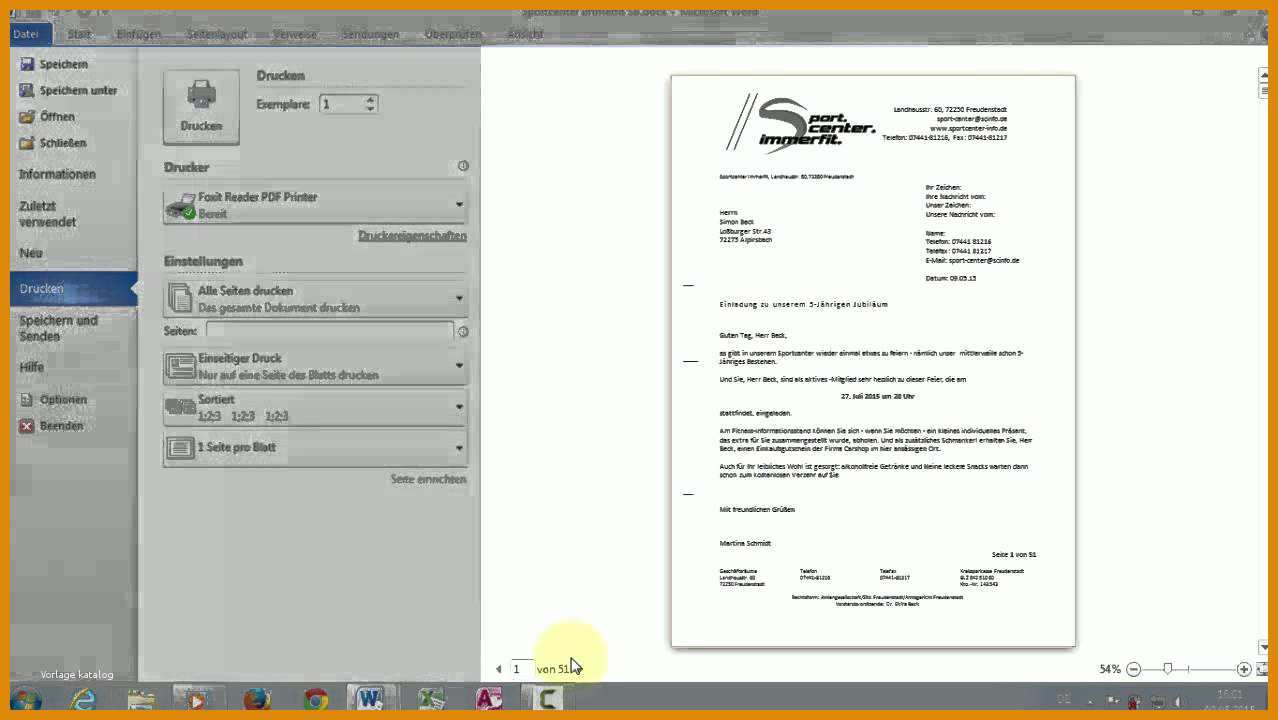Click the preview scrollbar down arrow
Viewport: 1278px width, 720px height.
coord(1263,647)
